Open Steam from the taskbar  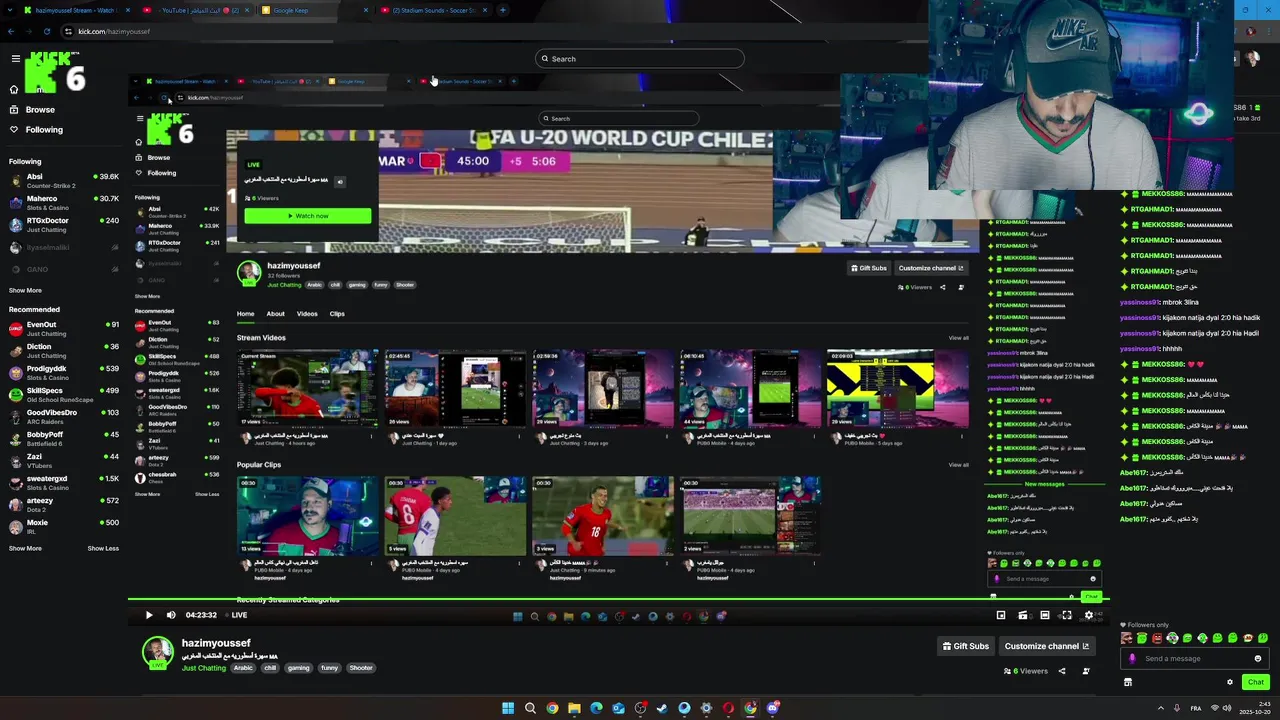pos(662,708)
